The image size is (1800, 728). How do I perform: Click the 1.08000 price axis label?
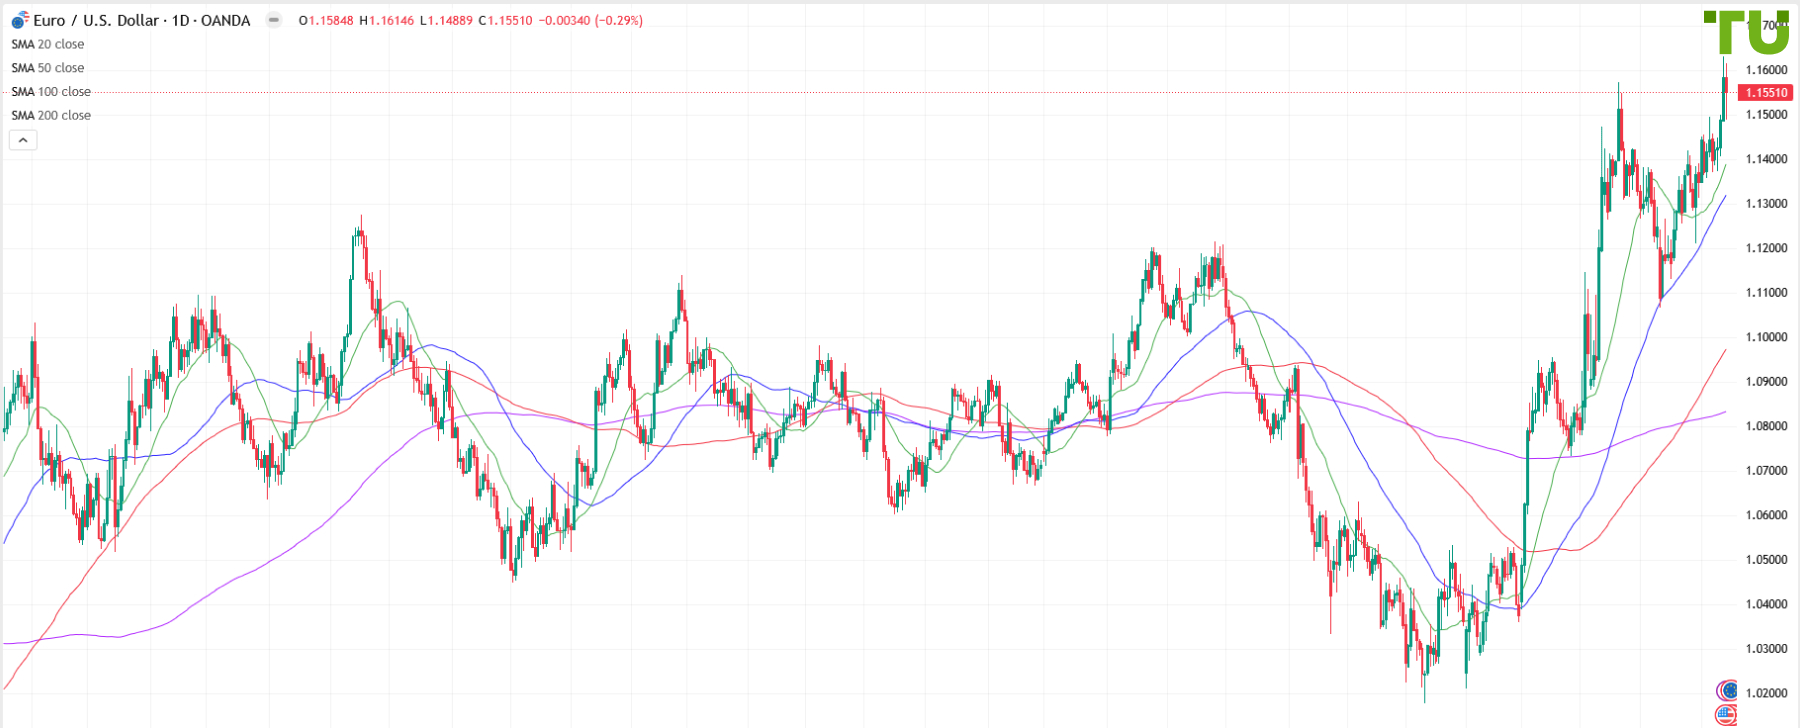point(1766,426)
